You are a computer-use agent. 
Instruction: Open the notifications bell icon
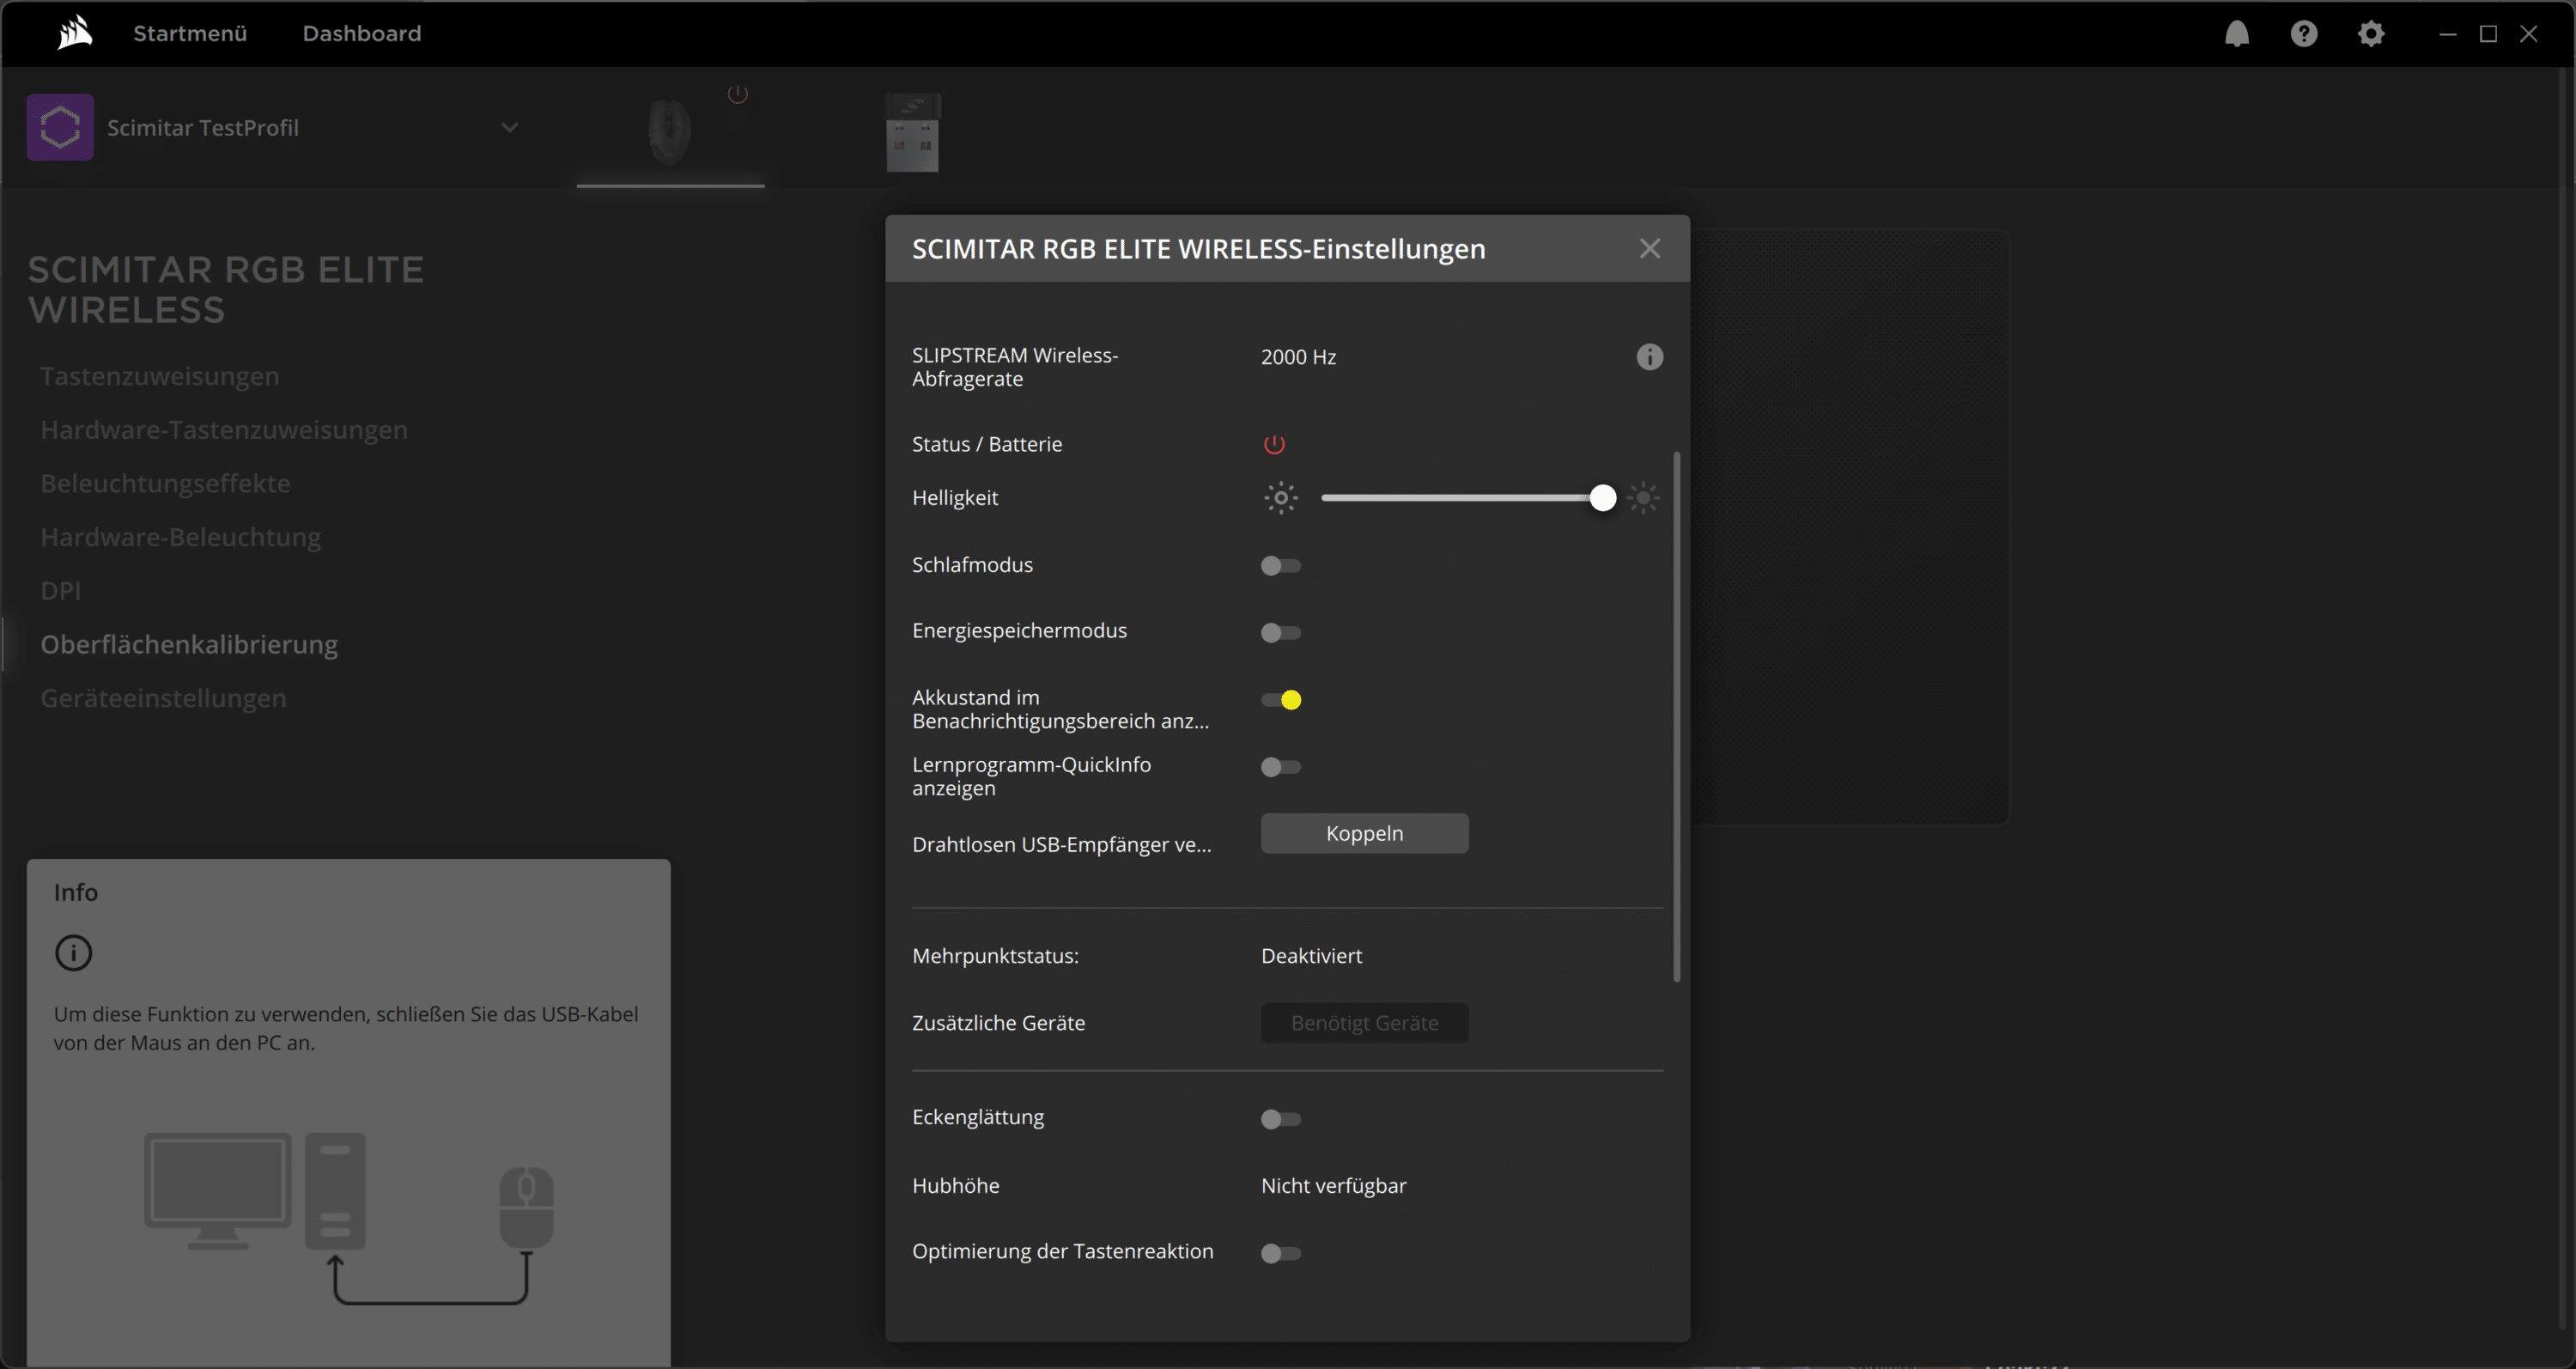[x=2236, y=34]
